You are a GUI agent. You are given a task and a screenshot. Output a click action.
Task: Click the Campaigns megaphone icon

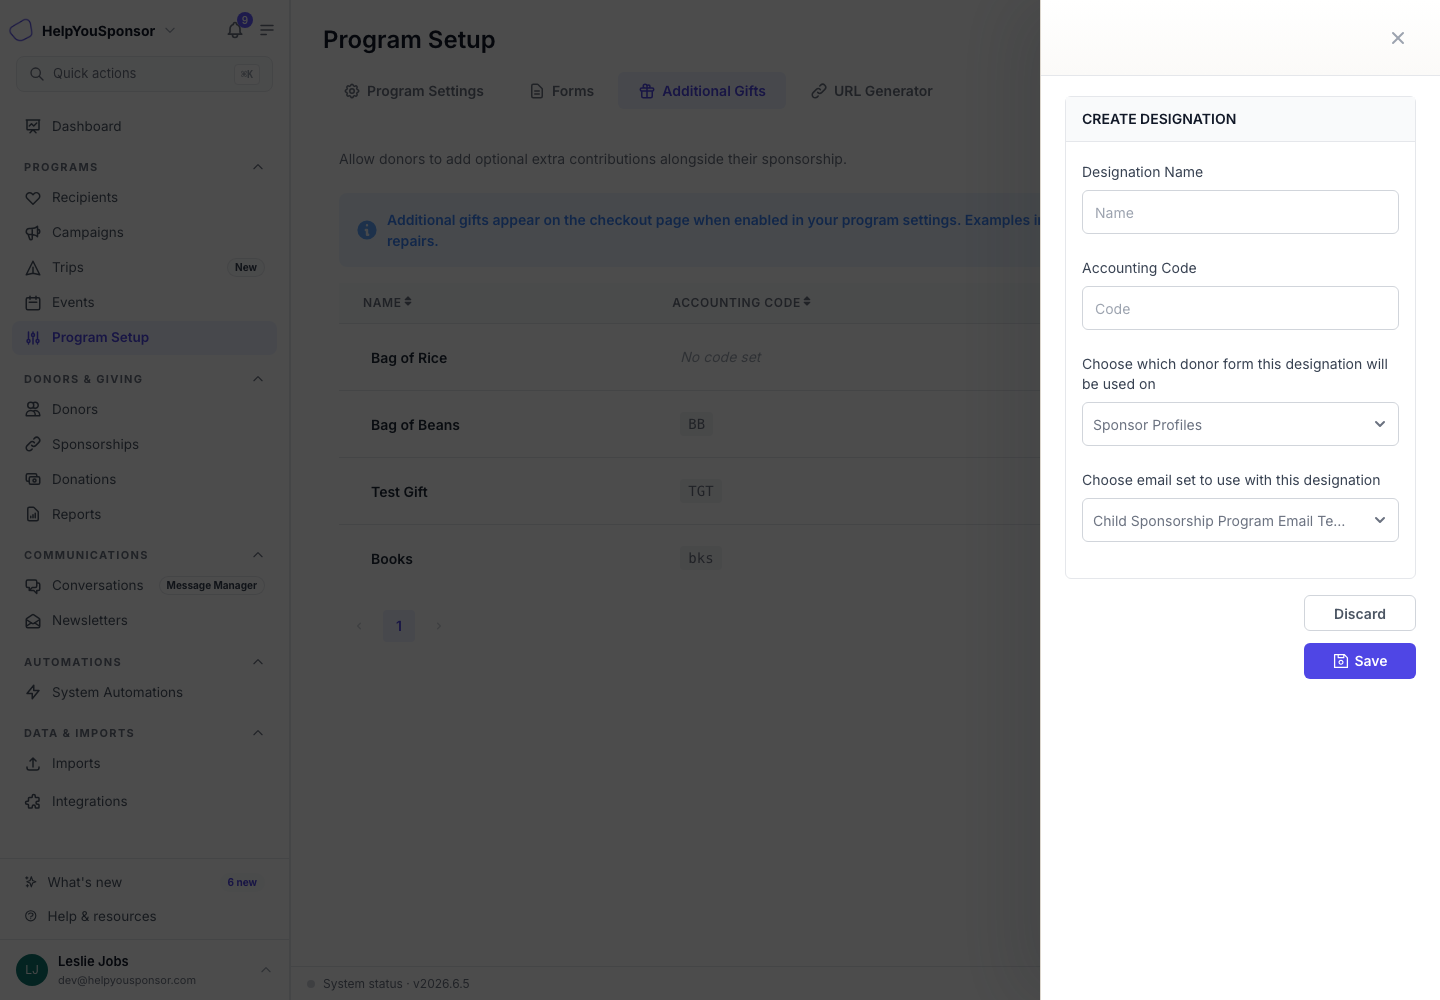[x=33, y=233]
